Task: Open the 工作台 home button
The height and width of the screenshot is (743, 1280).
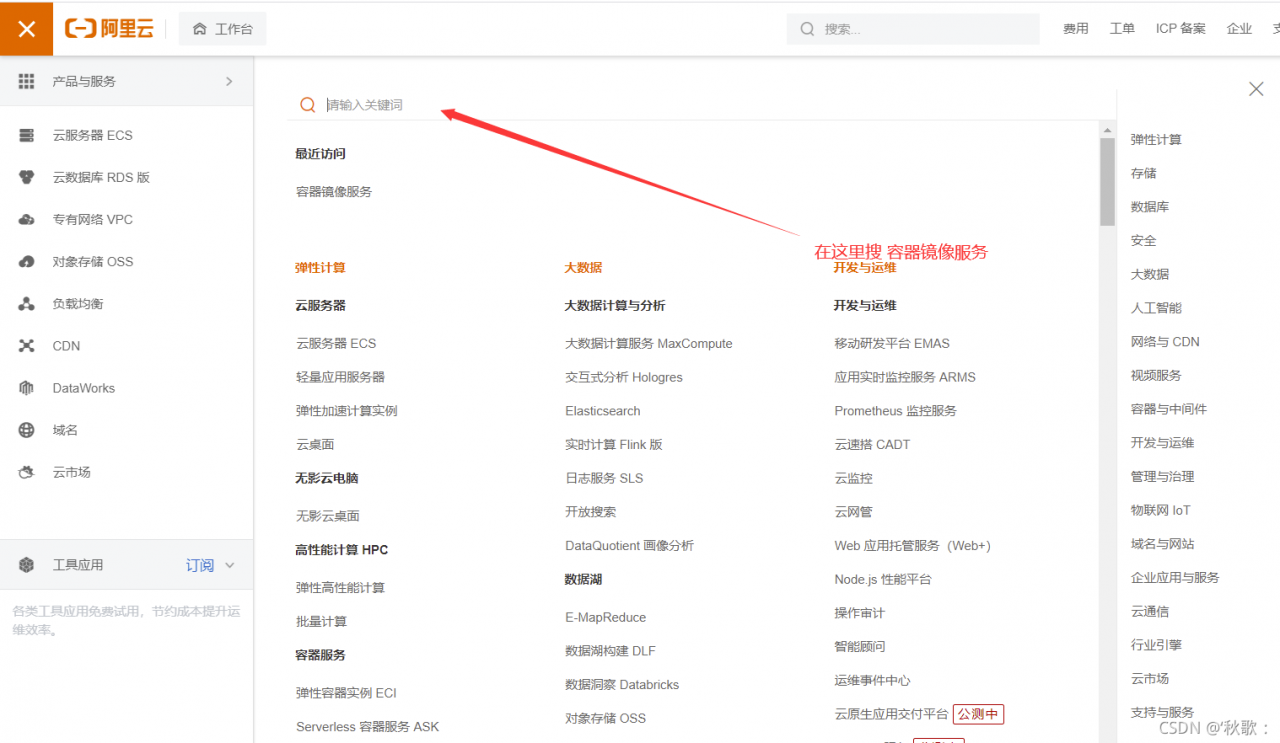Action: [x=223, y=29]
